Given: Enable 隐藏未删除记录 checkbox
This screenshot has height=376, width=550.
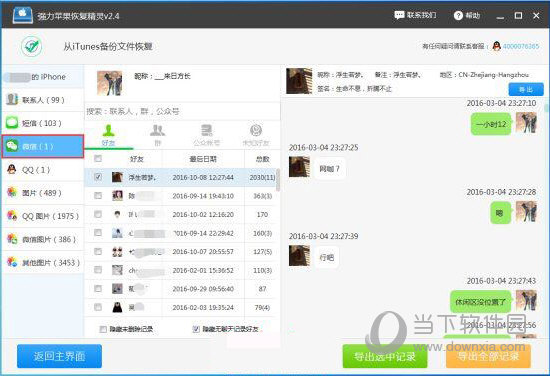Looking at the screenshot, I should (103, 329).
